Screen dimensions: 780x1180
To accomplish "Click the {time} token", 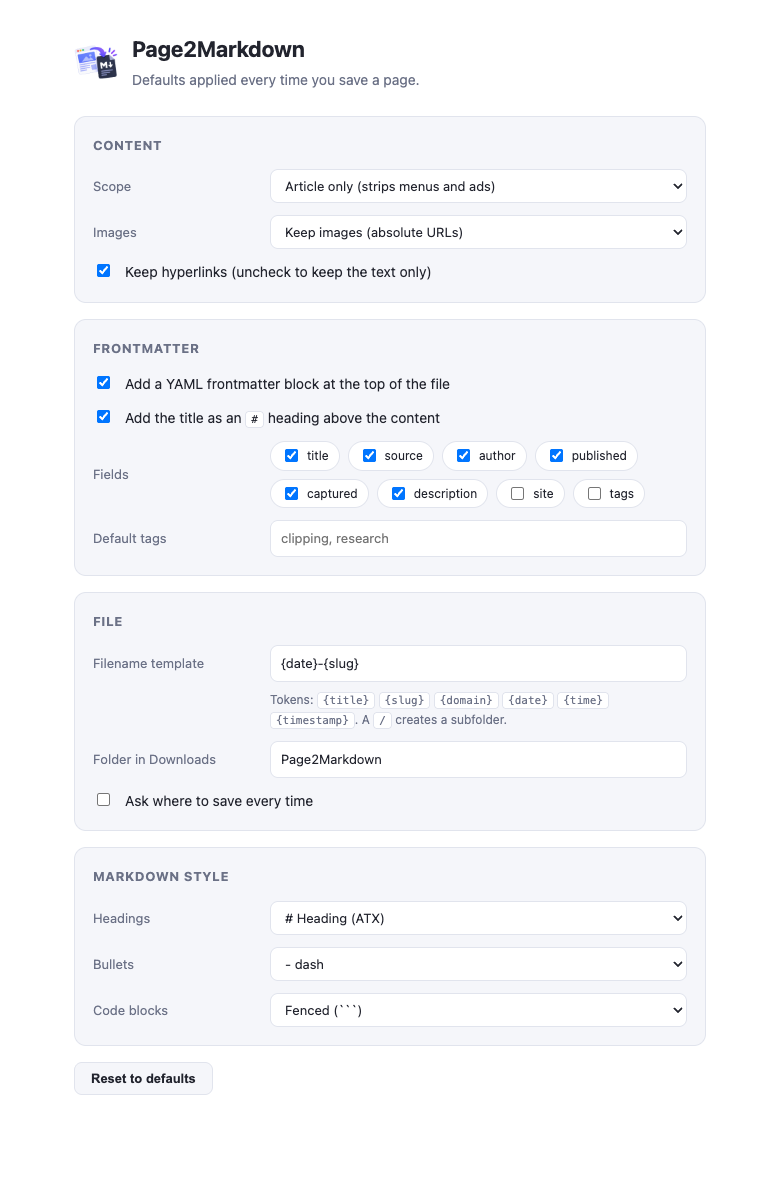I will (x=583, y=701).
